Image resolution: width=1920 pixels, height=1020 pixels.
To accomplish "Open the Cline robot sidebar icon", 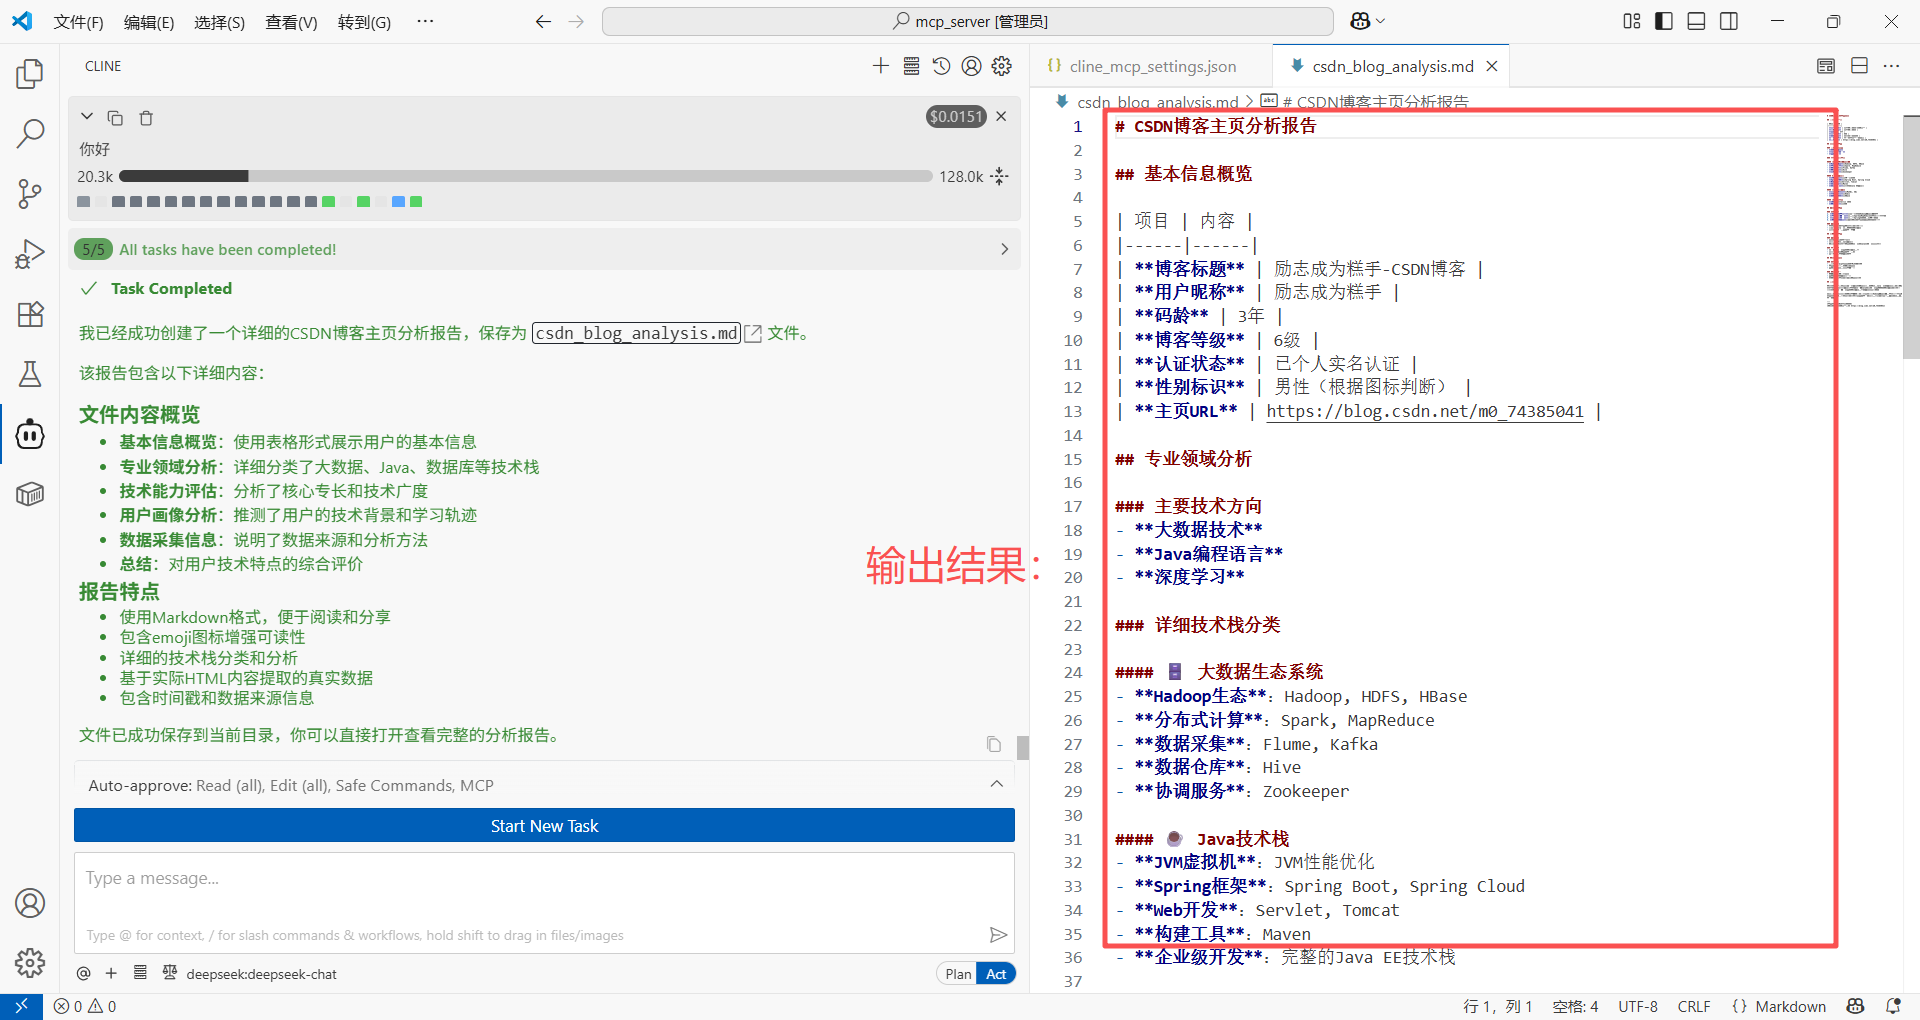I will [30, 434].
